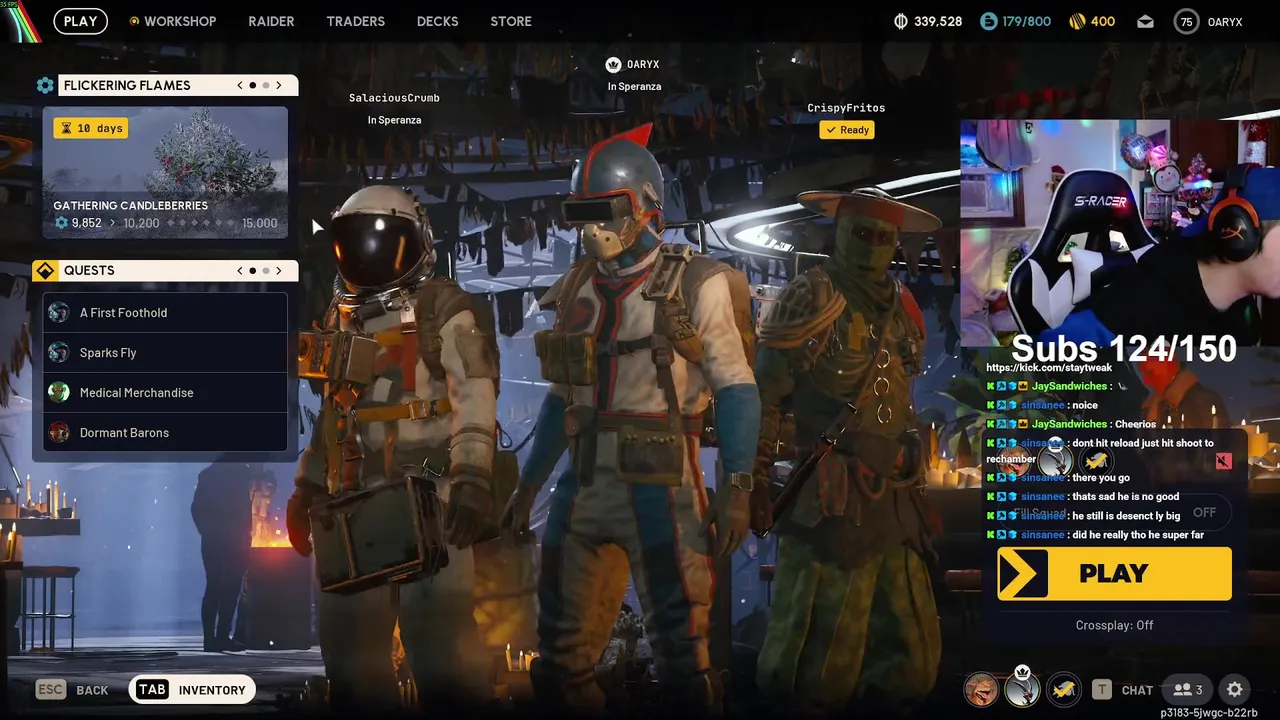
Task: Click the kick.com/staytweak link in overlay
Action: pos(1049,368)
